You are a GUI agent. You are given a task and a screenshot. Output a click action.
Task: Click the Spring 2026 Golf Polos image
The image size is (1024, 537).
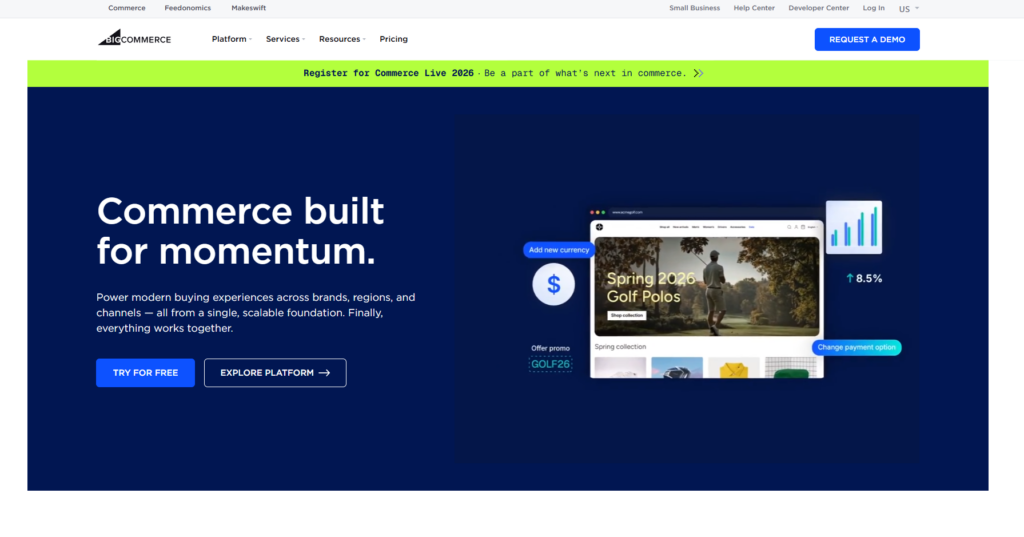[707, 286]
